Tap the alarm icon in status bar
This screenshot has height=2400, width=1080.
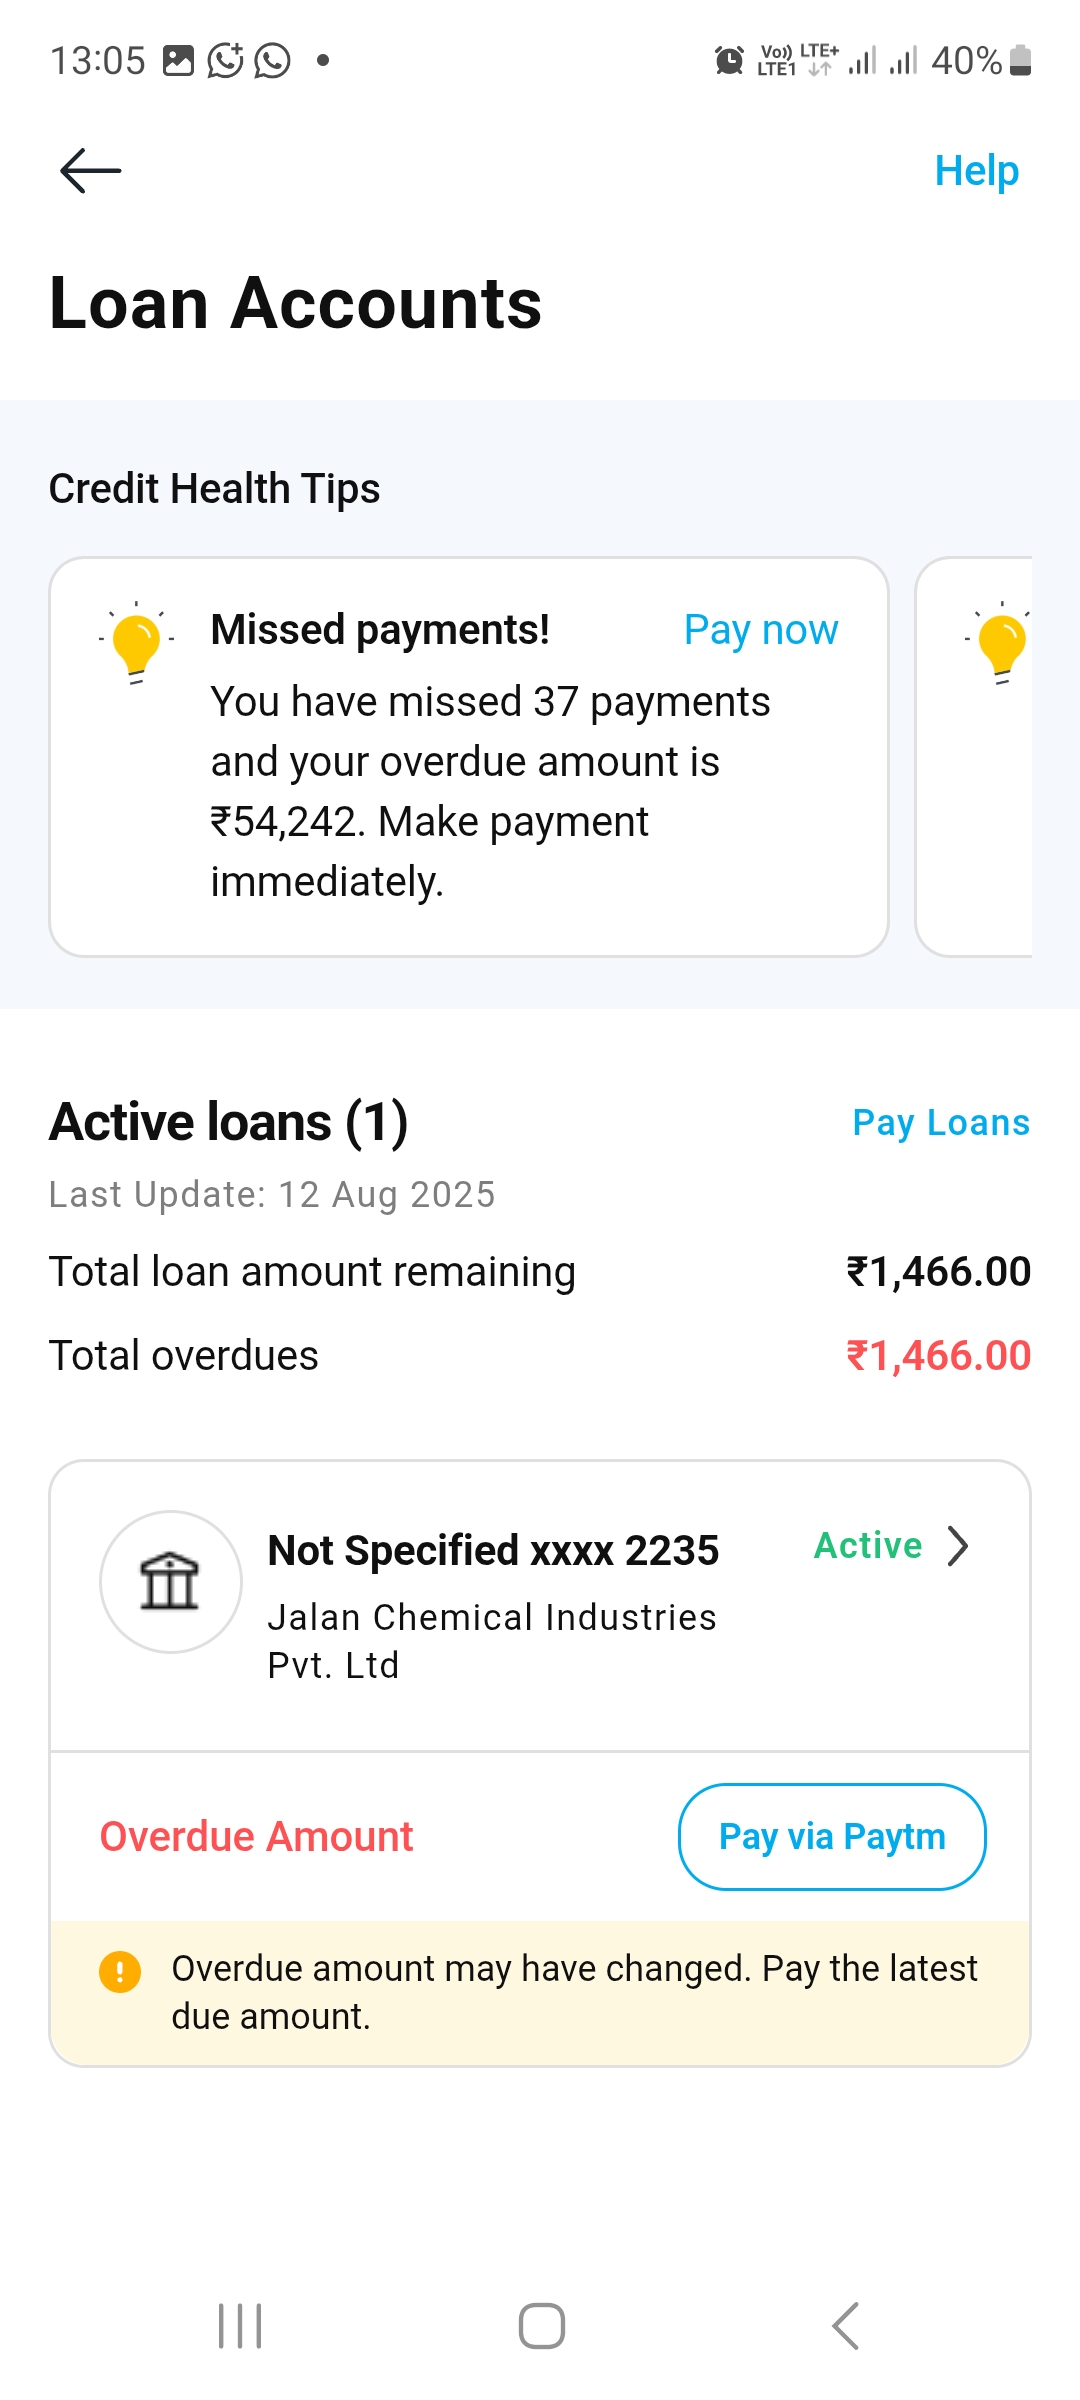(x=729, y=61)
